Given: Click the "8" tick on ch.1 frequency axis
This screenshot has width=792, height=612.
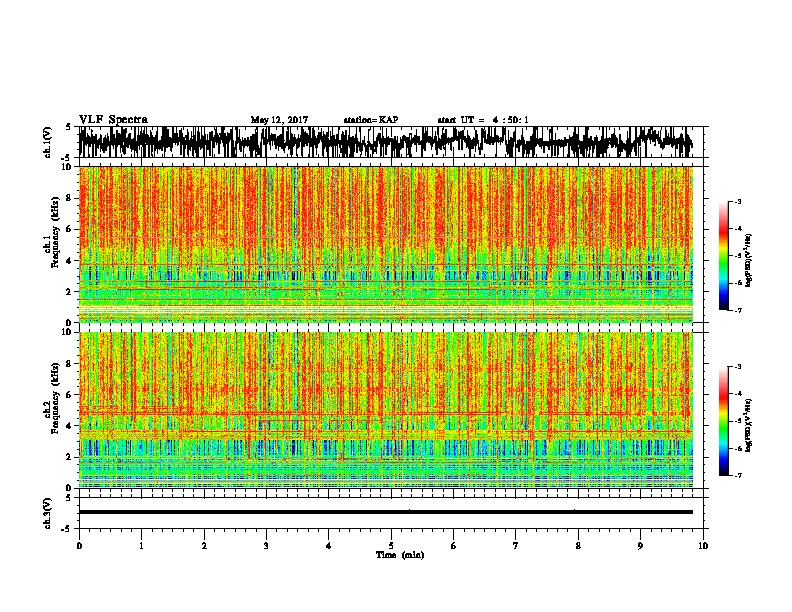Looking at the screenshot, I should 70,198.
